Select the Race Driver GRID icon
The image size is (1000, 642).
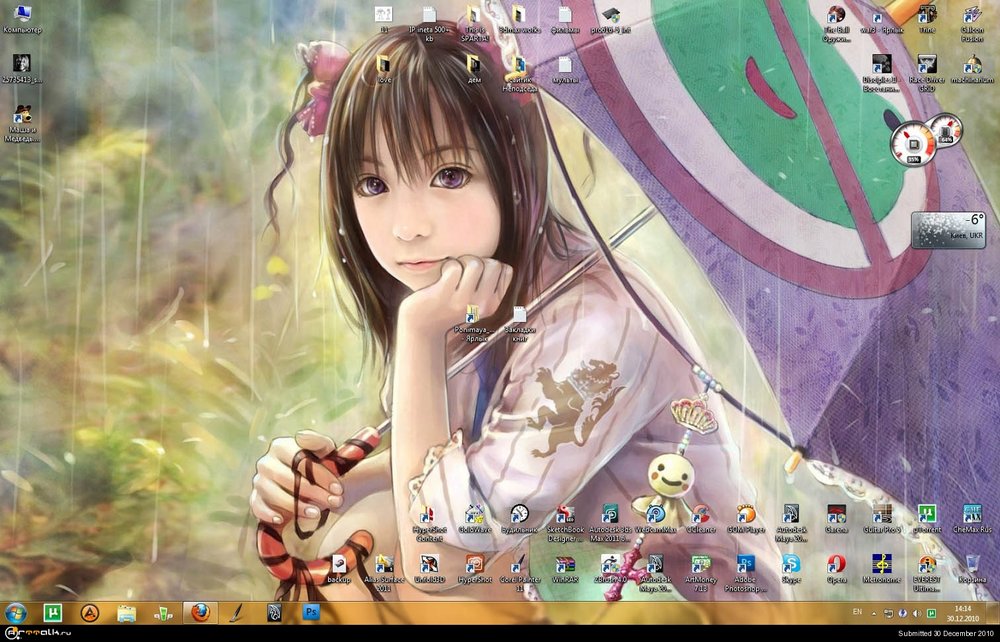926,65
